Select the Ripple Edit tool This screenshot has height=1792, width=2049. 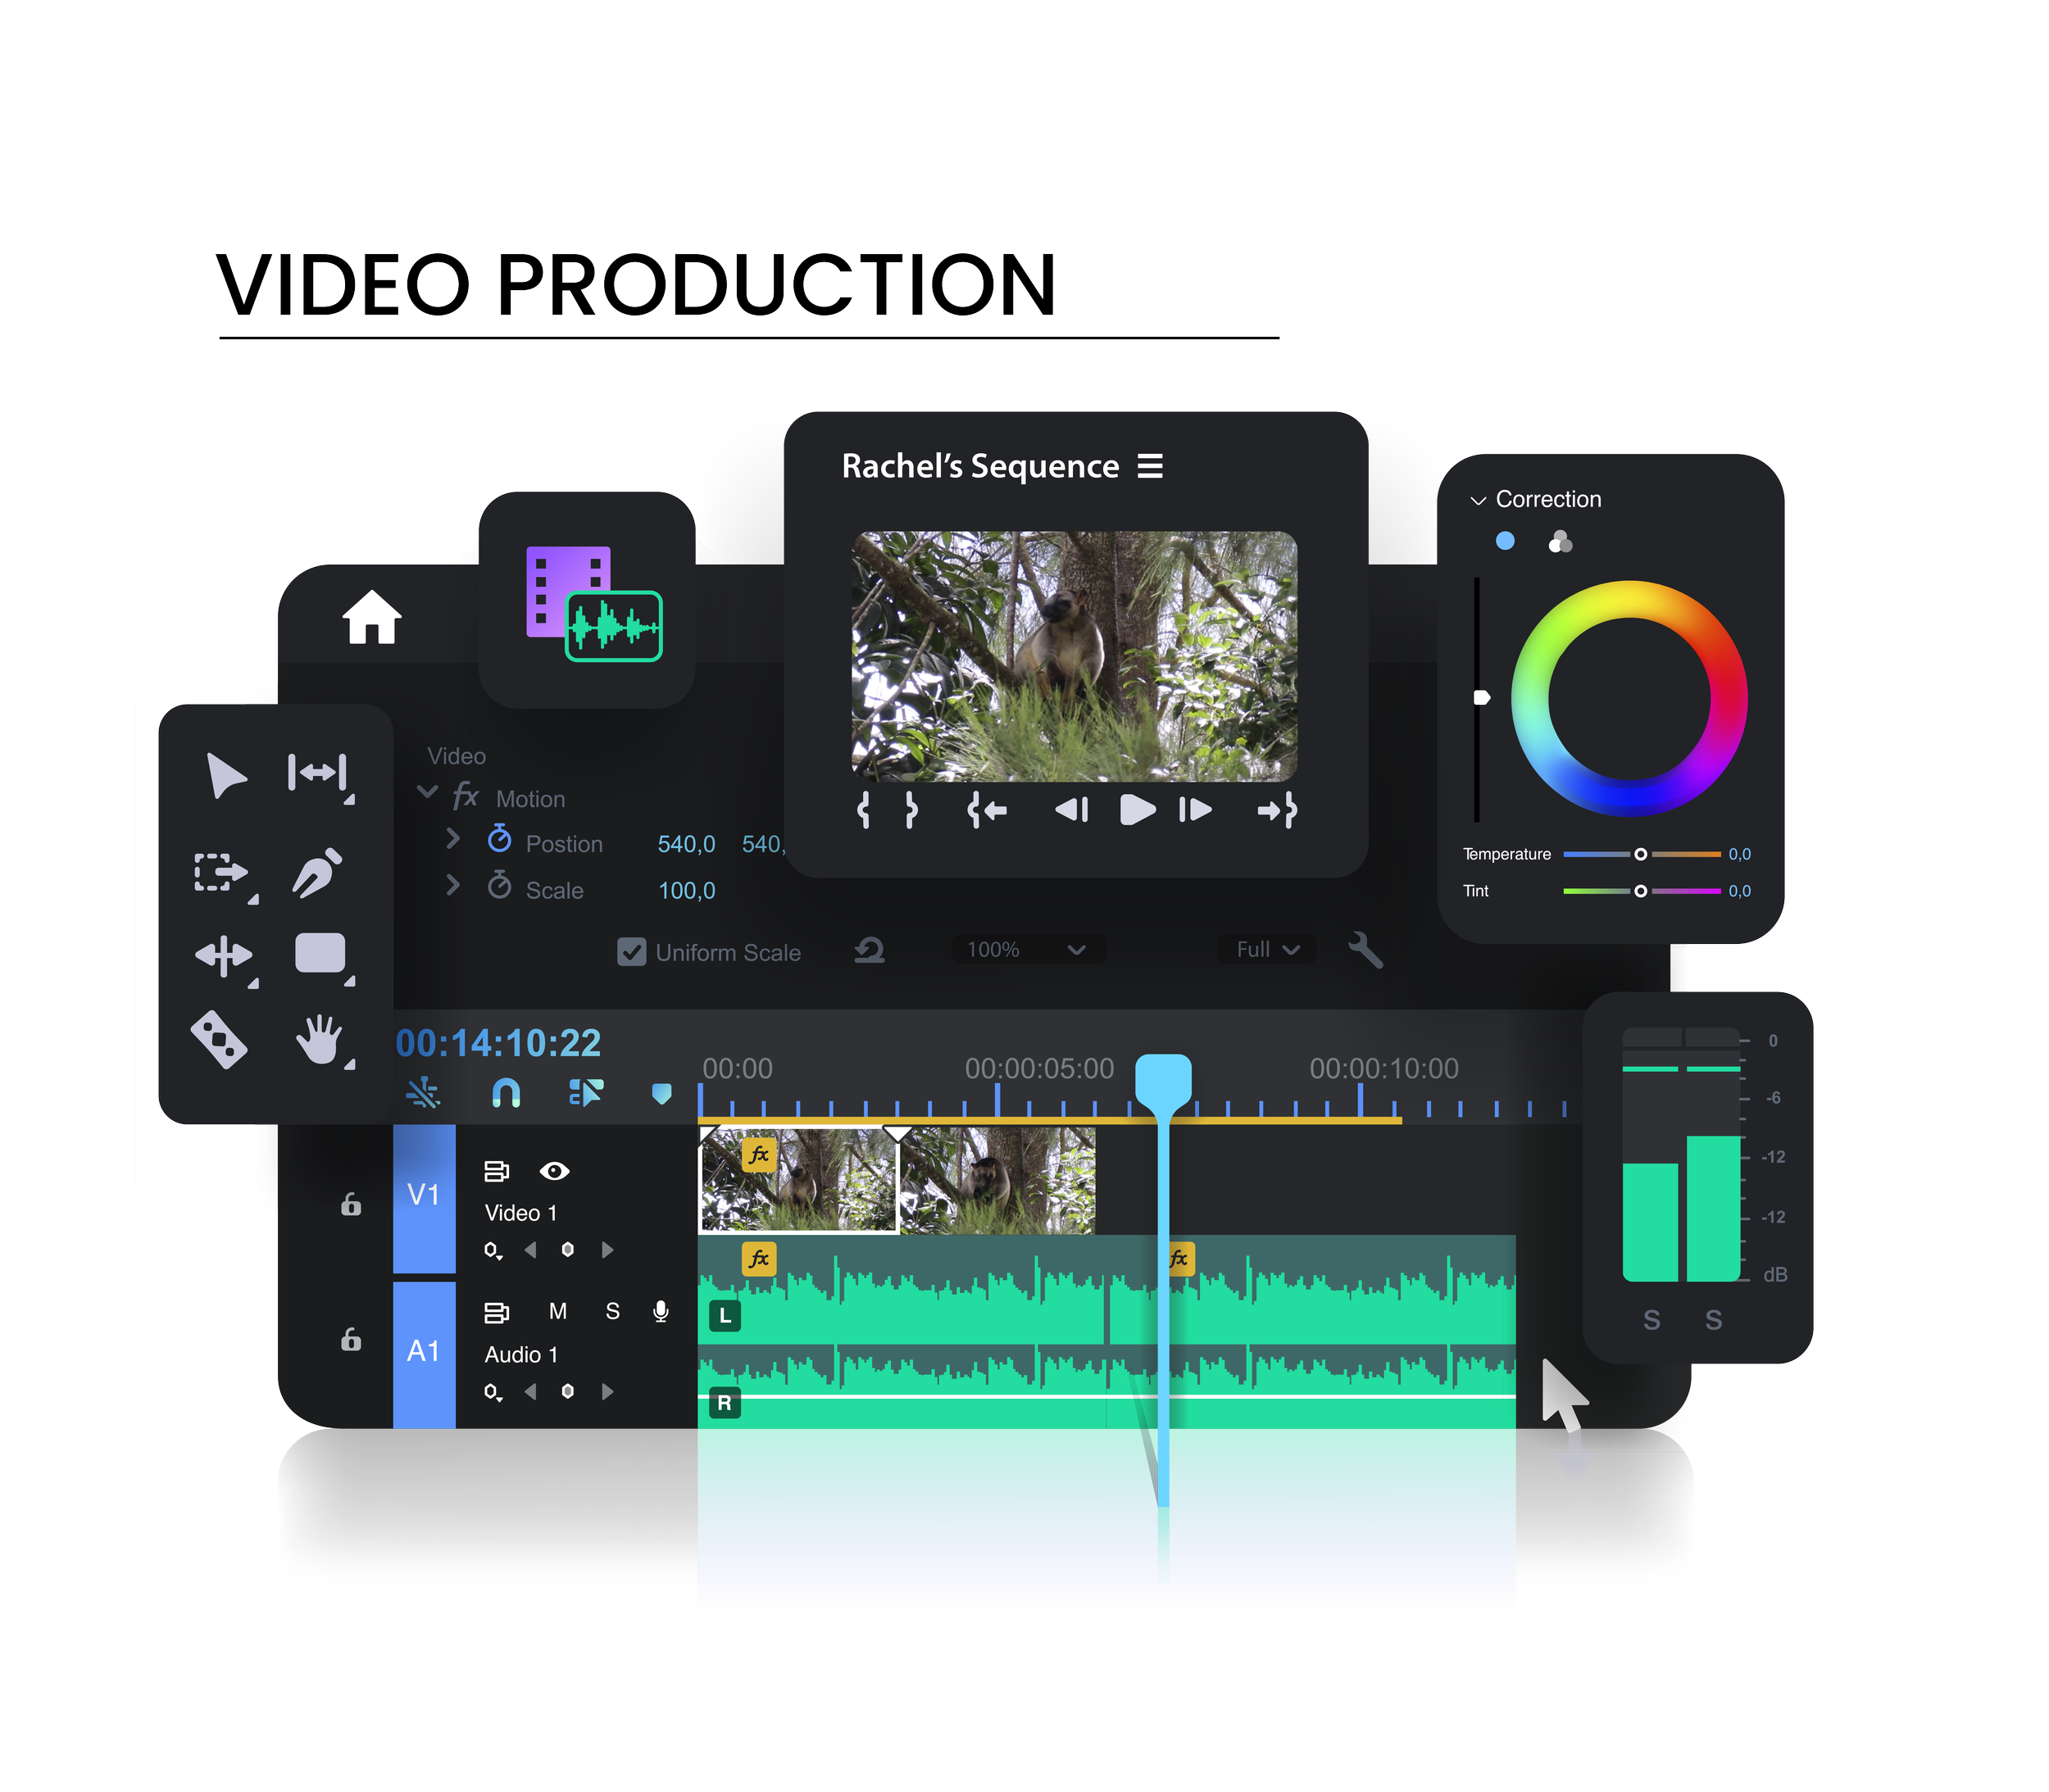pyautogui.click(x=317, y=773)
